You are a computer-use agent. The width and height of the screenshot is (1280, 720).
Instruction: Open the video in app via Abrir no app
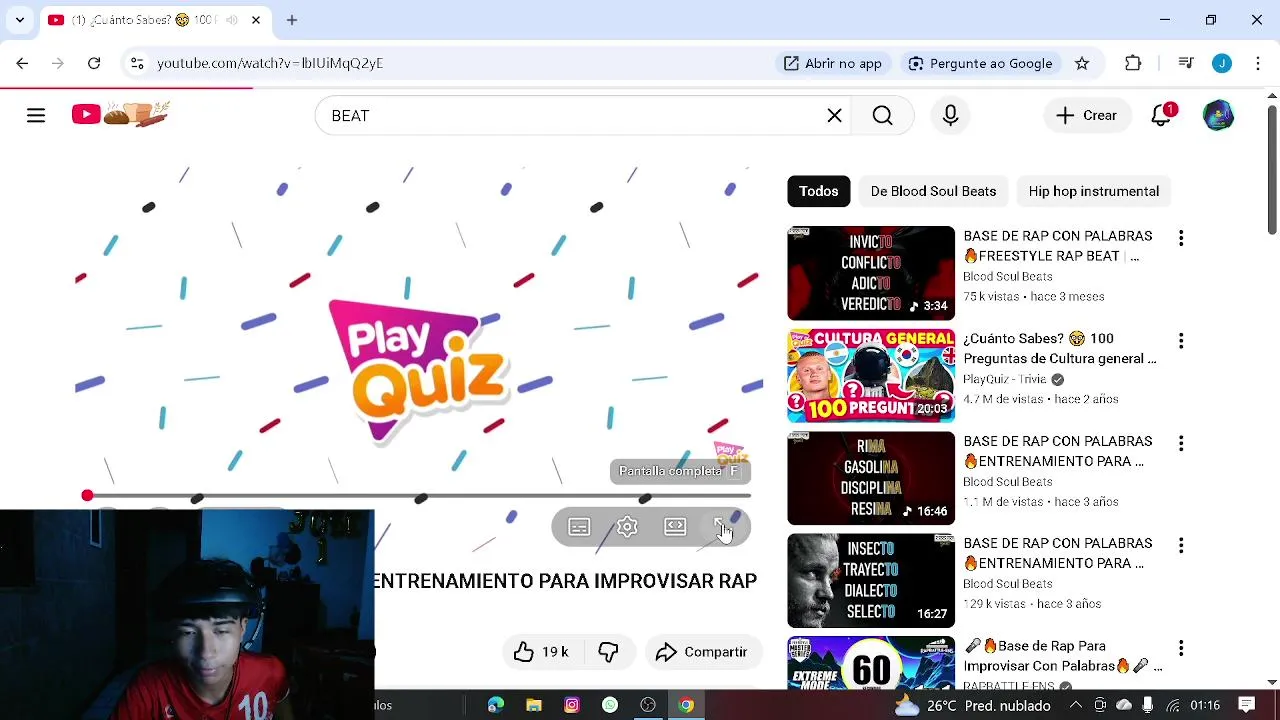833,63
